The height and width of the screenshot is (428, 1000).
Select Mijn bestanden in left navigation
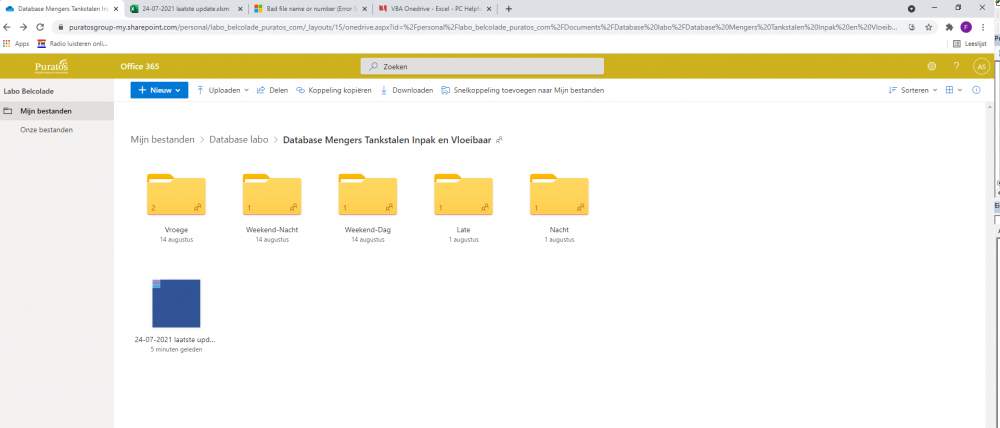[x=40, y=111]
